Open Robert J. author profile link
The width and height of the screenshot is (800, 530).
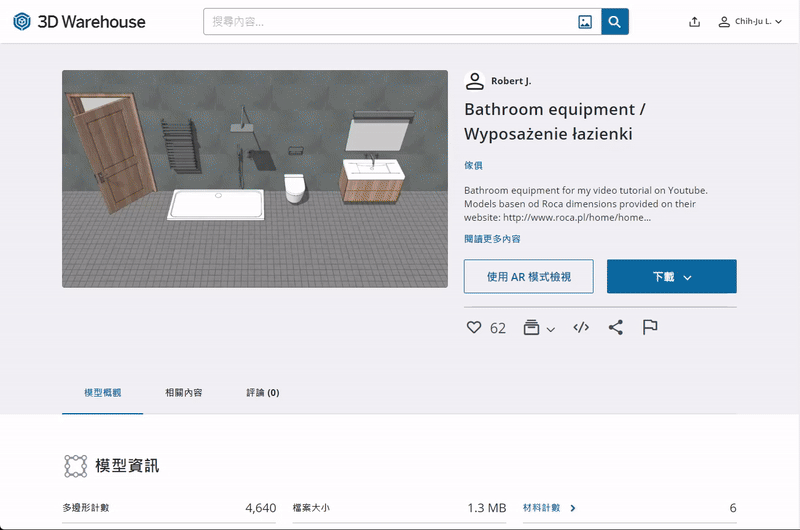click(511, 81)
